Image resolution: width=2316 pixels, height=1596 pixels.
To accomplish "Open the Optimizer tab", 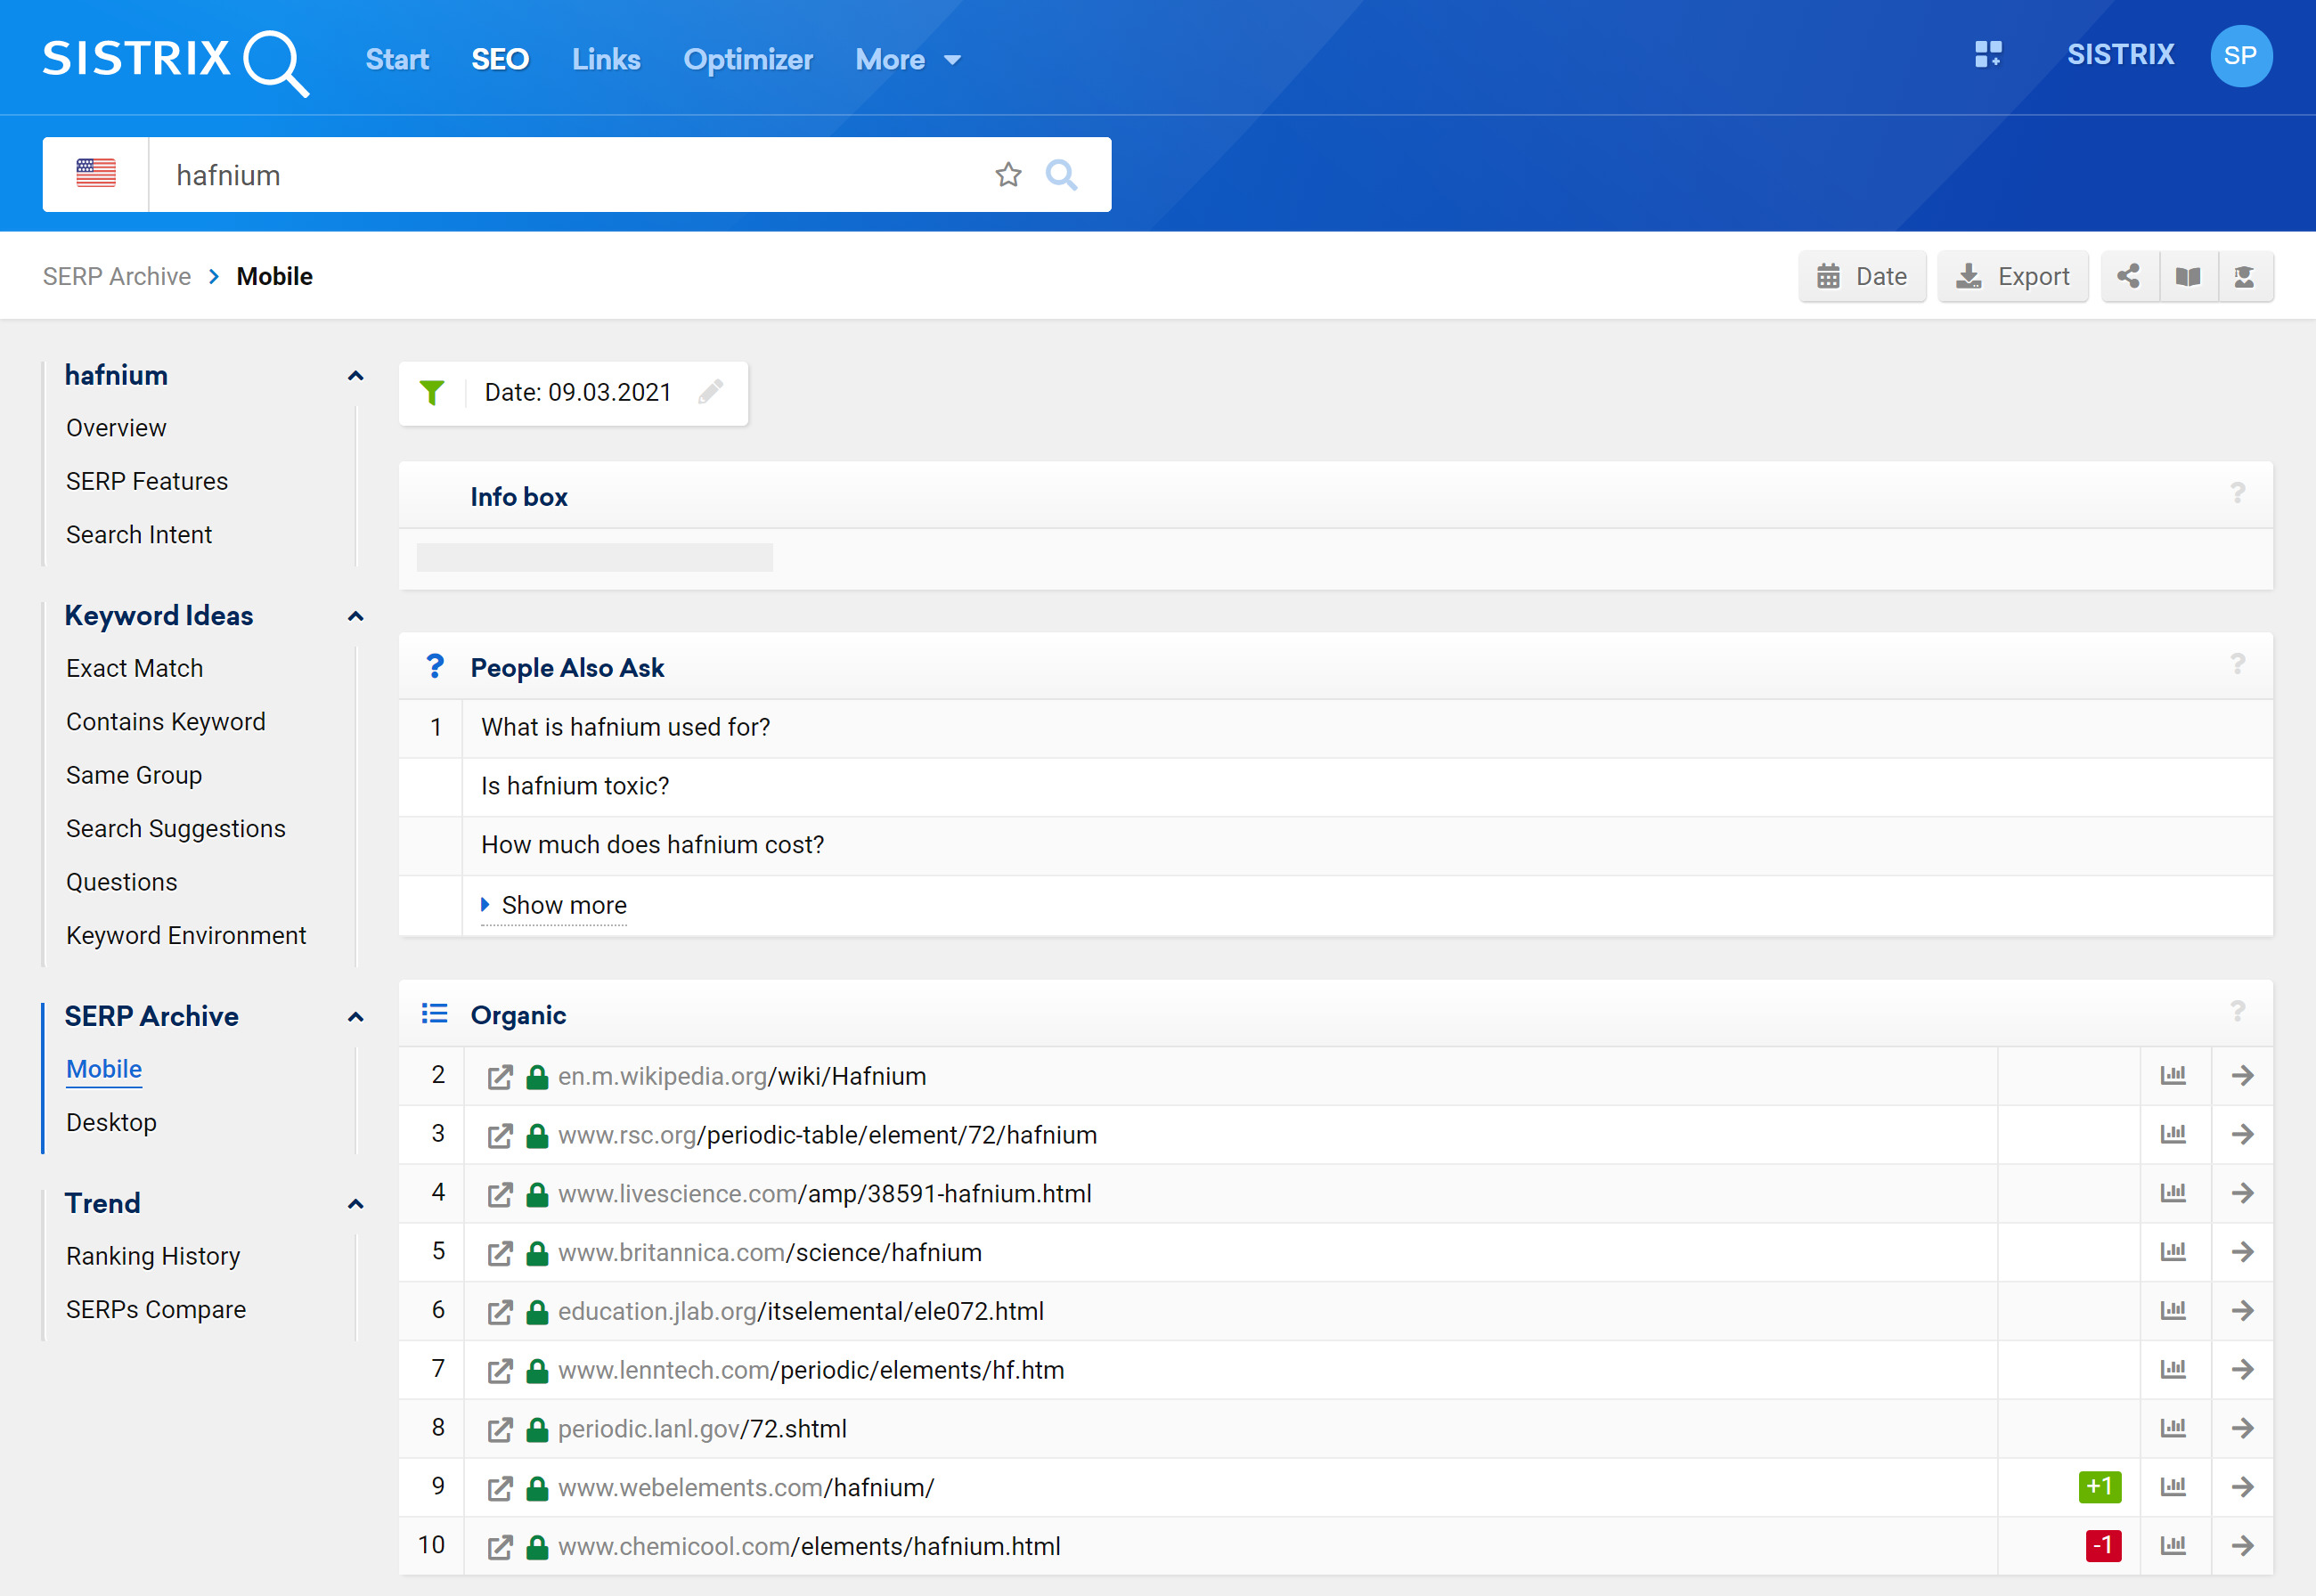I will 748,60.
